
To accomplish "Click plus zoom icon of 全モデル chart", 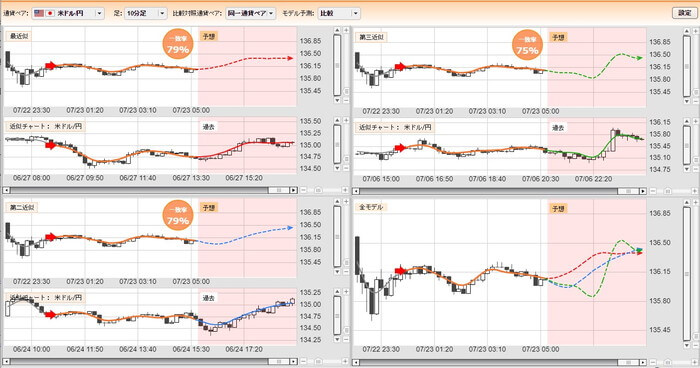I will point(696,203).
